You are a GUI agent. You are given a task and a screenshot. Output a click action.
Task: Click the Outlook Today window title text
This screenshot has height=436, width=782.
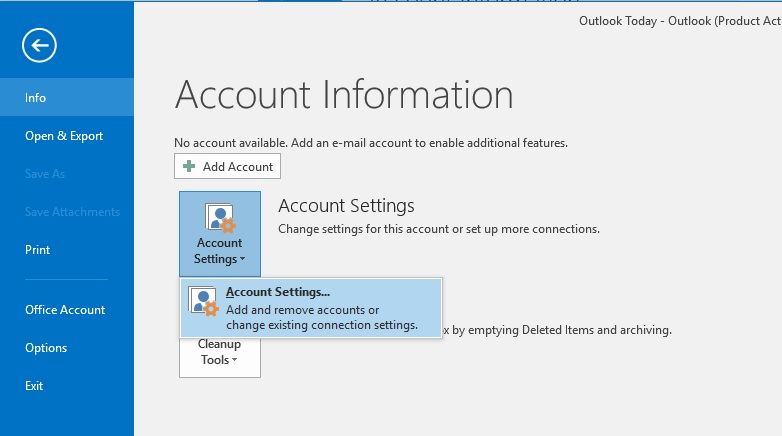point(680,21)
